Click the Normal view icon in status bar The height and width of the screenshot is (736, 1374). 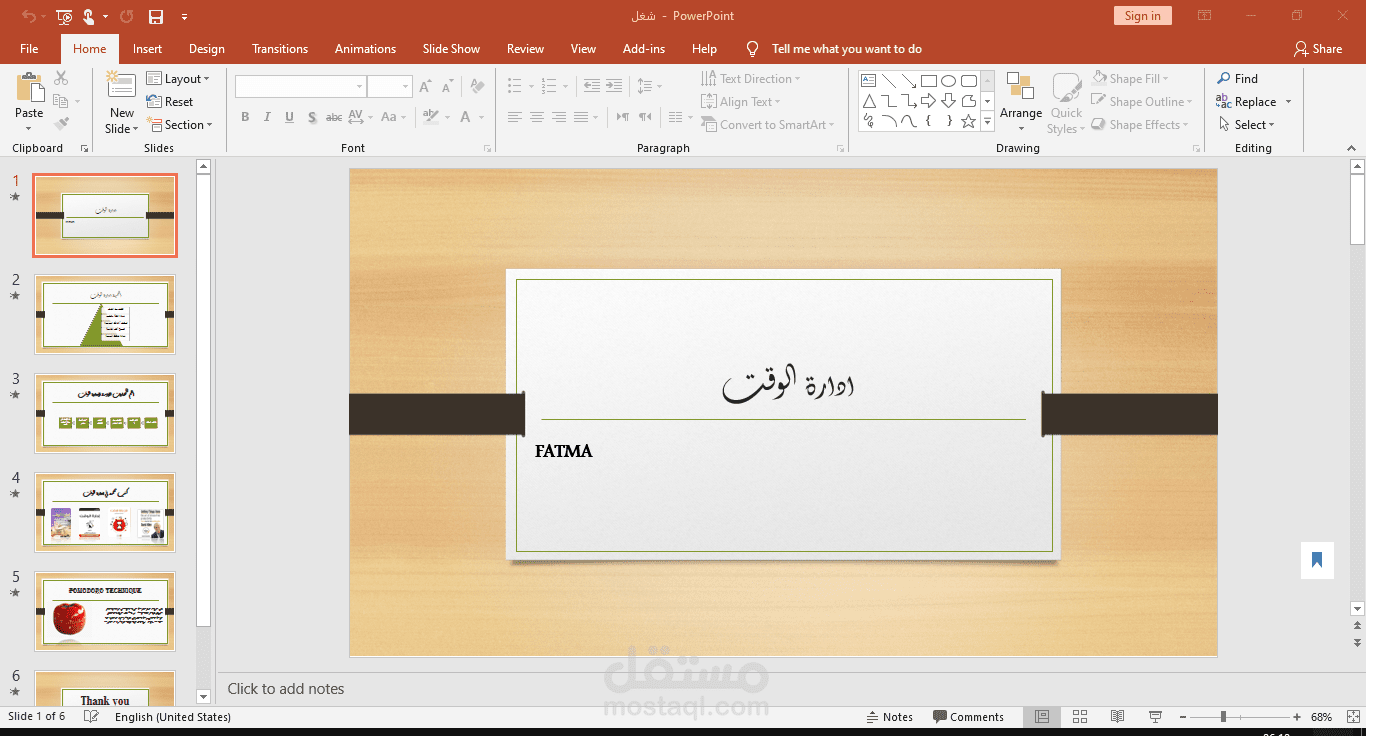tap(1042, 717)
